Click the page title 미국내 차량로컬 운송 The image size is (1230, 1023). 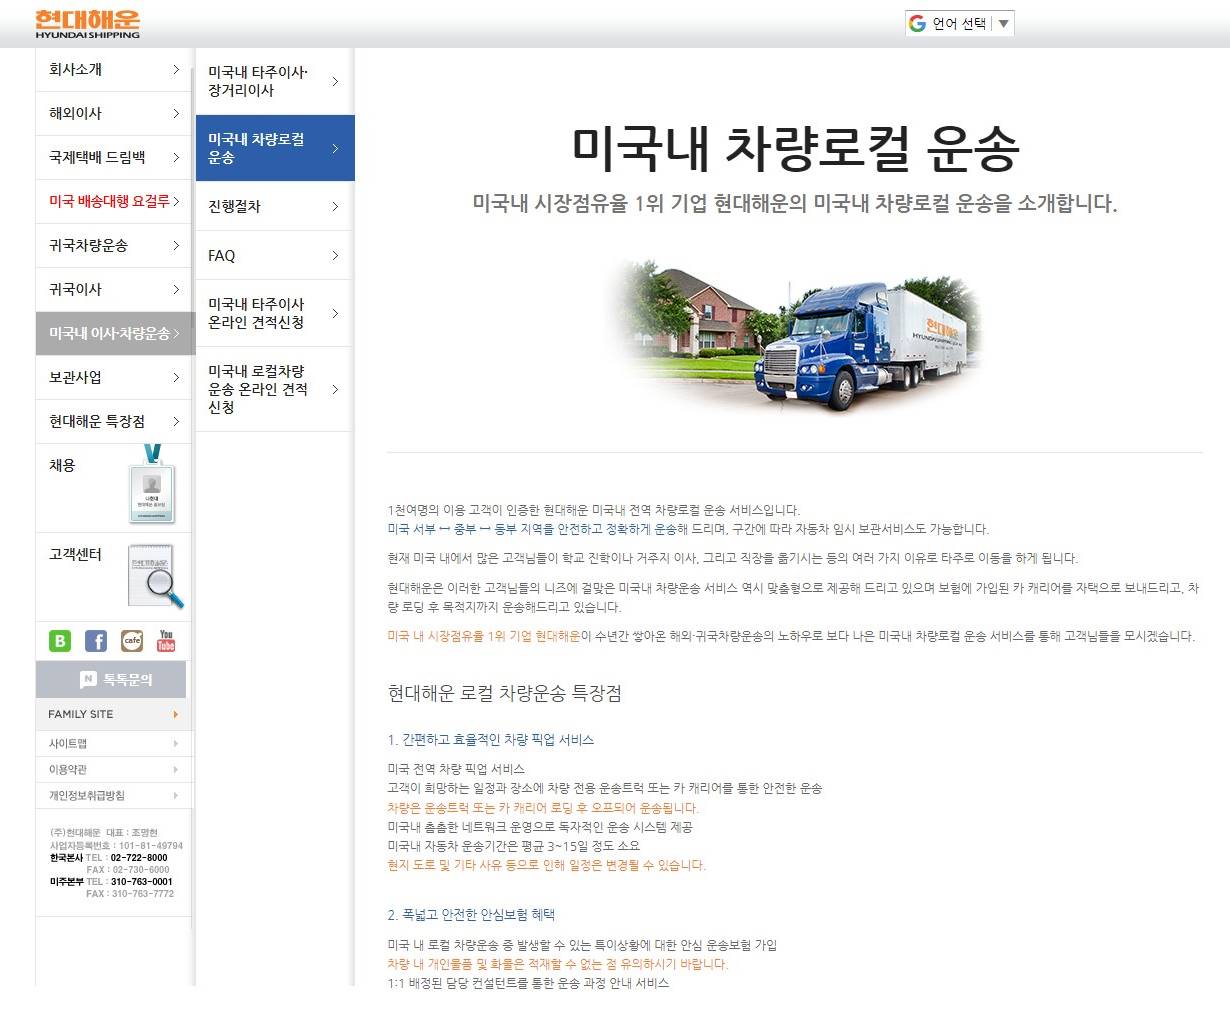[795, 147]
